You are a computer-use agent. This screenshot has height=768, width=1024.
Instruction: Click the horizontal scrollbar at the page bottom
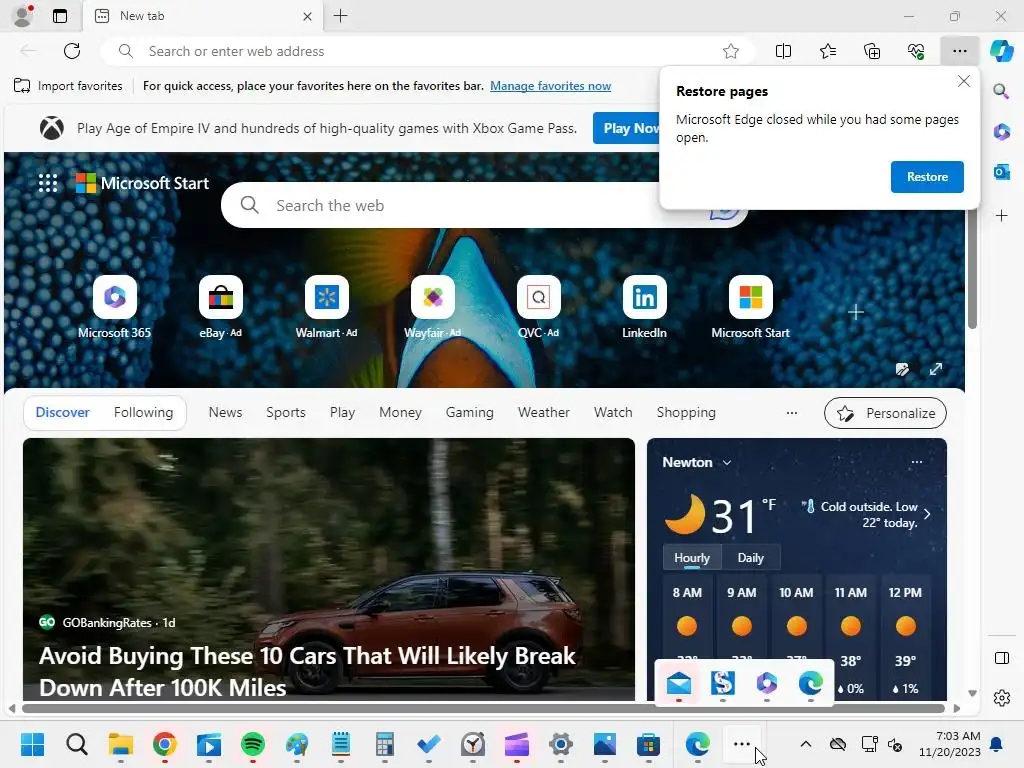[483, 708]
